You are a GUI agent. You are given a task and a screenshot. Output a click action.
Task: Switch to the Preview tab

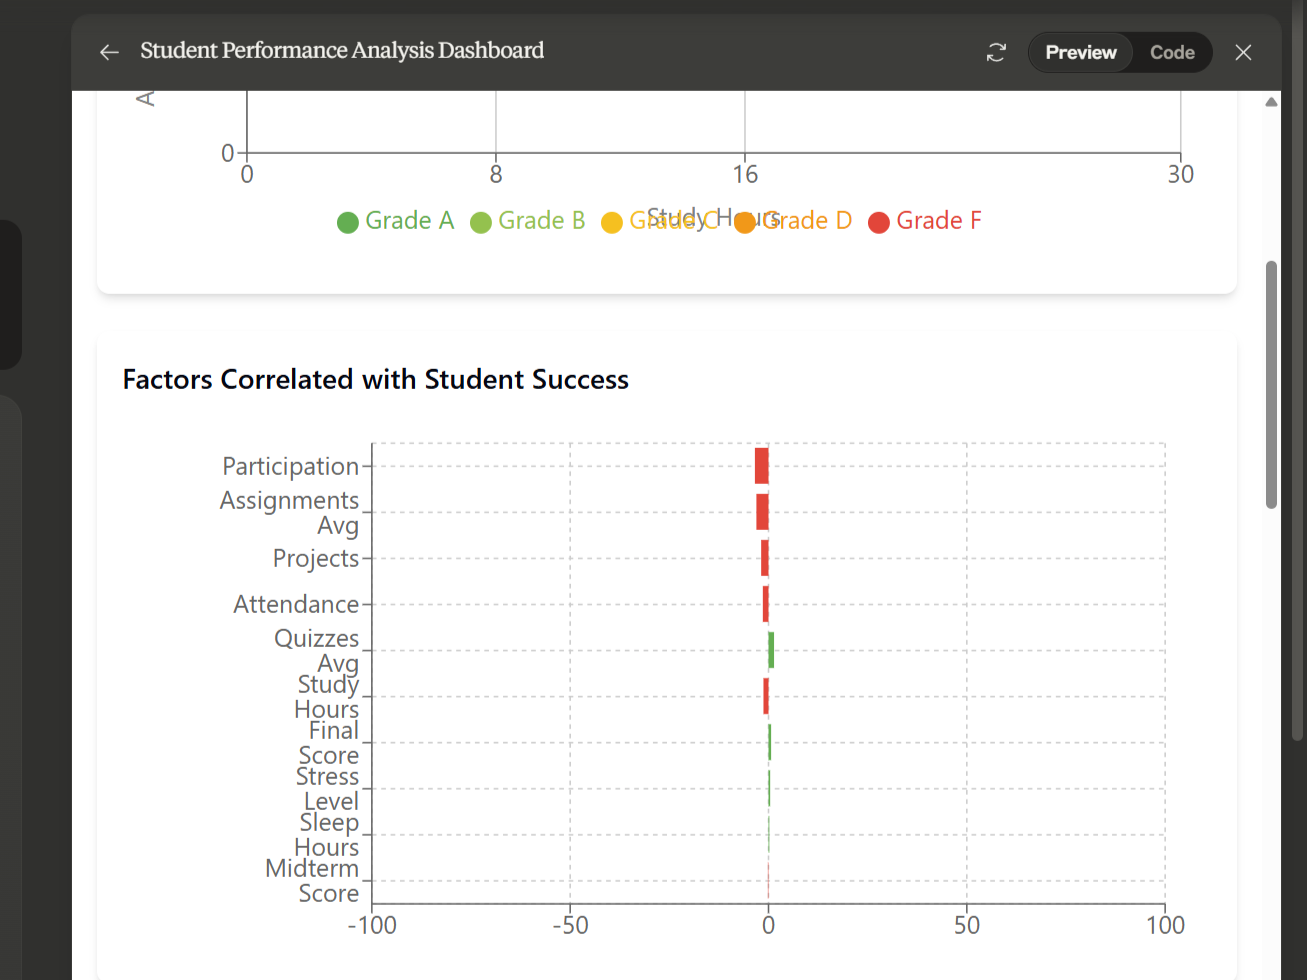(1080, 52)
